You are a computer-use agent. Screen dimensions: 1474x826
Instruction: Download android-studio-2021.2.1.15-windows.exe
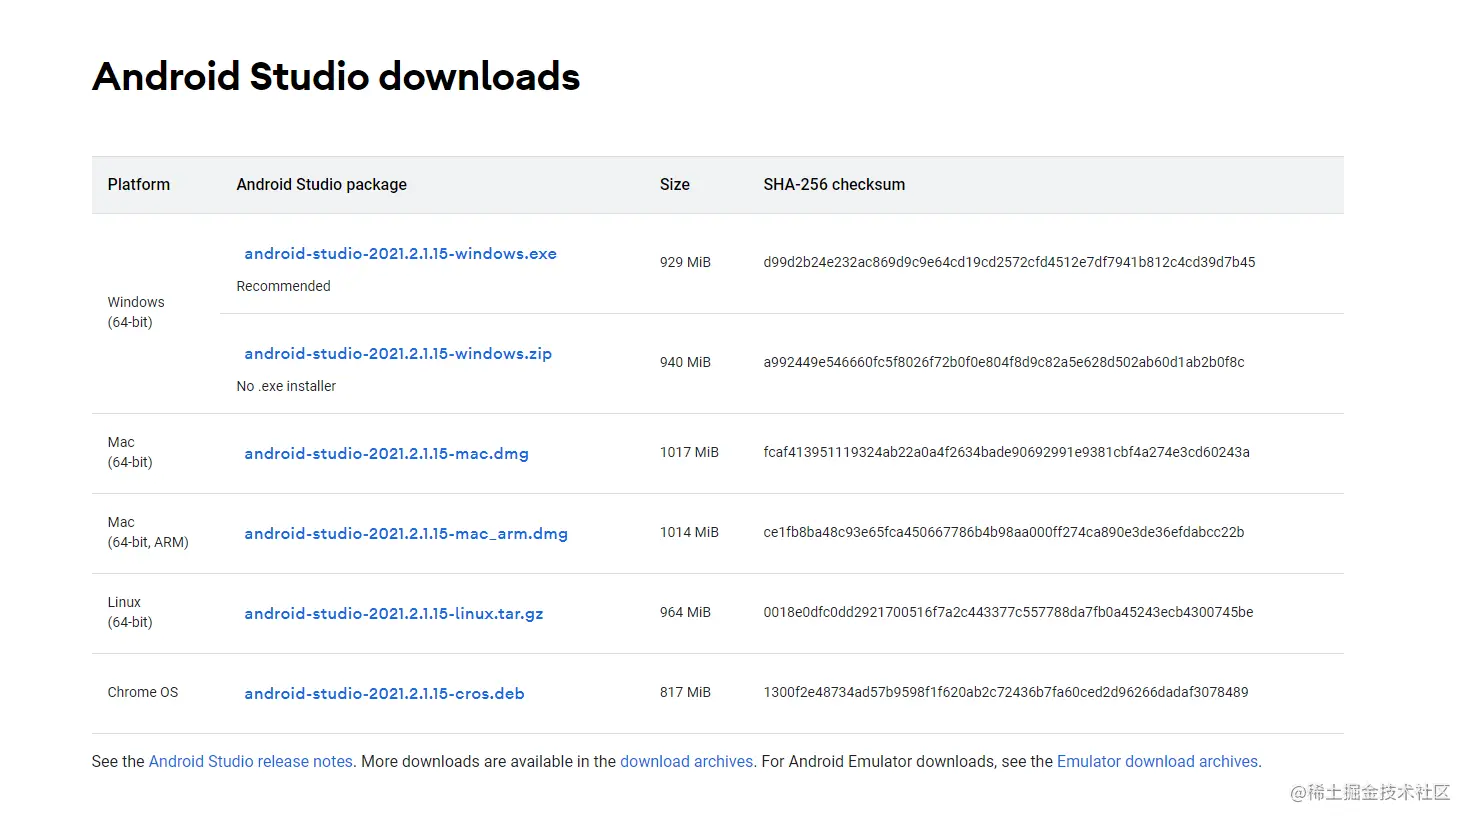[399, 253]
